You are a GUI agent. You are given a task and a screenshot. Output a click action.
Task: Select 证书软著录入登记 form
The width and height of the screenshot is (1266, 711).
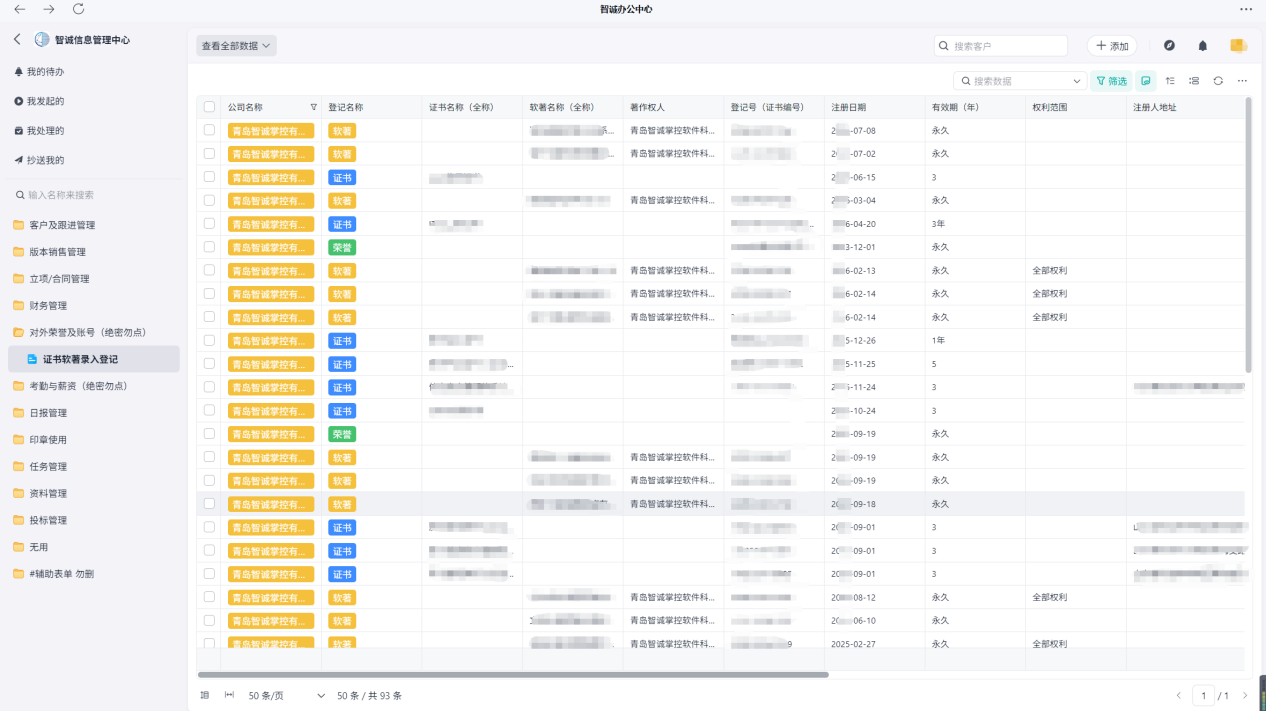click(94, 359)
